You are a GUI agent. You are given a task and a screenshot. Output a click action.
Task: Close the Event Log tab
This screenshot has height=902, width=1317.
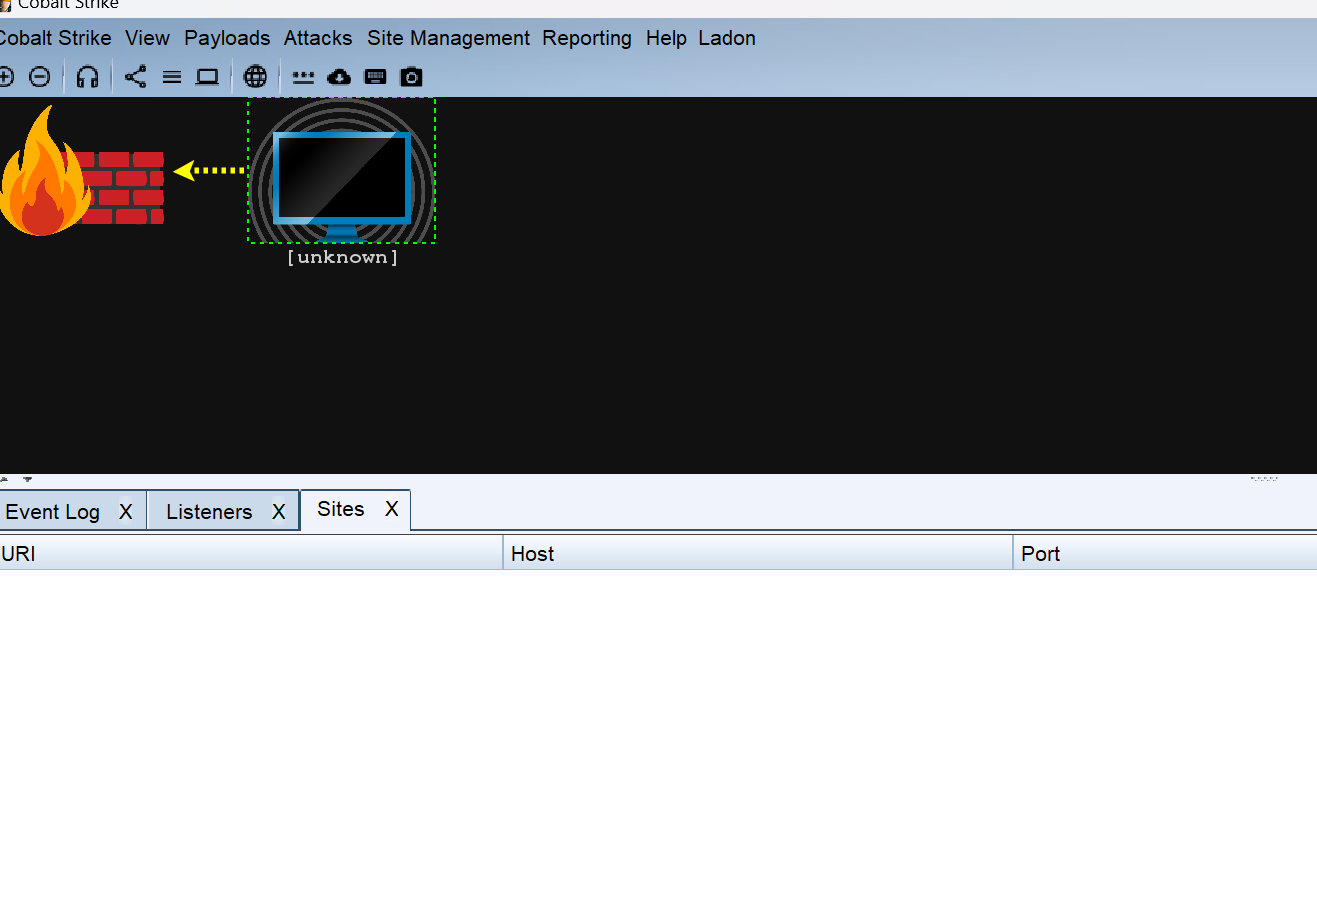[126, 512]
